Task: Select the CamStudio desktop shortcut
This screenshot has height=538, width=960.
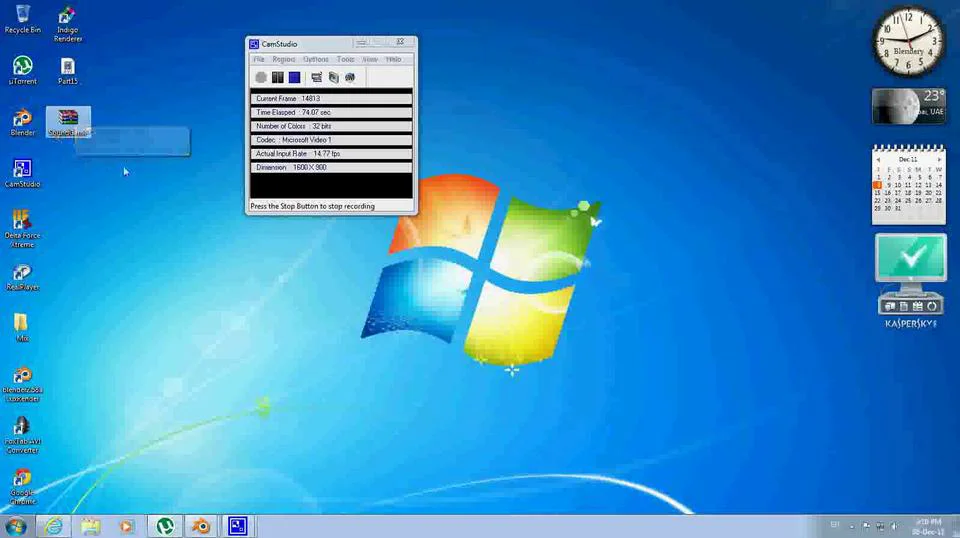Action: click(x=23, y=173)
